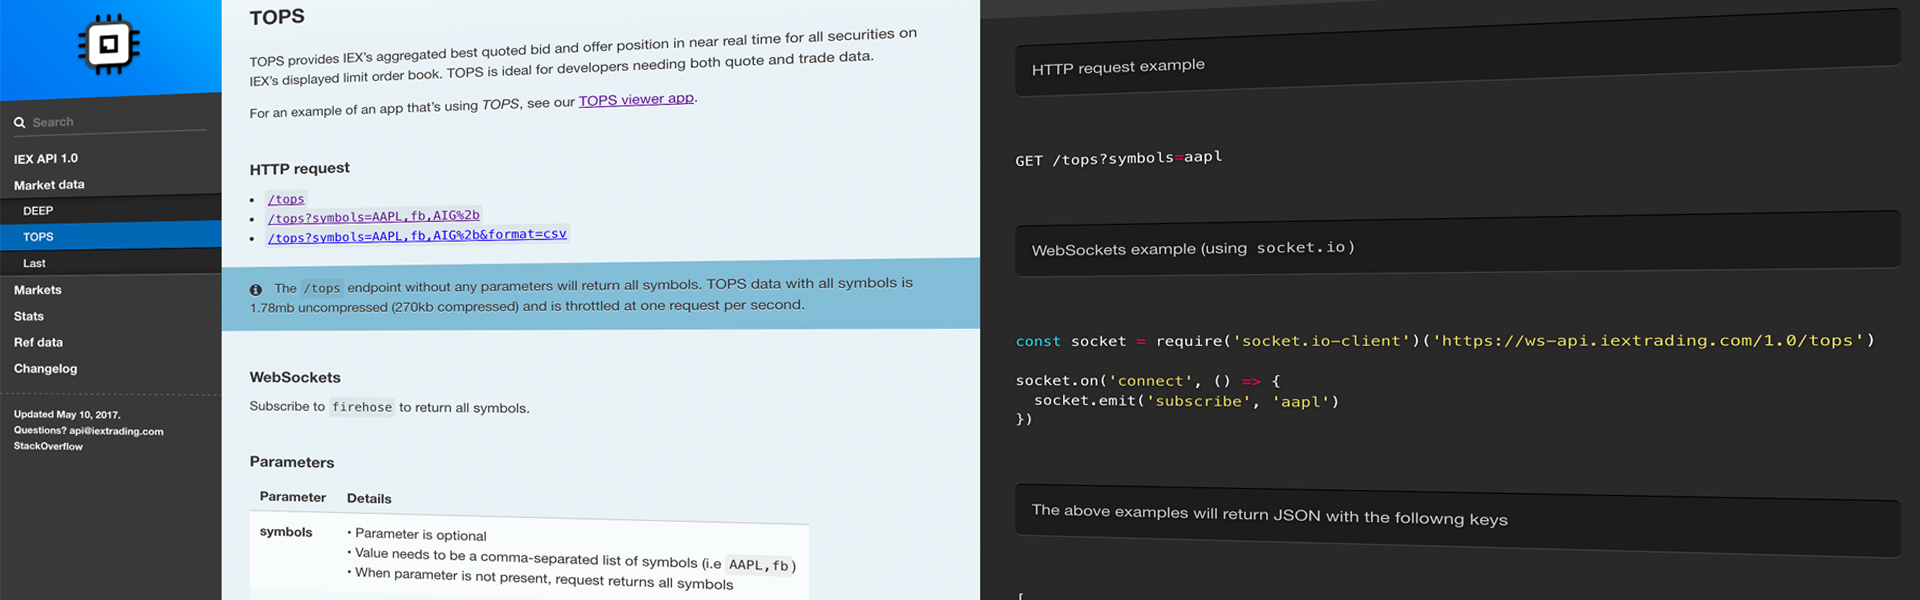The image size is (1920, 600).
Task: Open the Changelog sidebar section
Action: 45,368
